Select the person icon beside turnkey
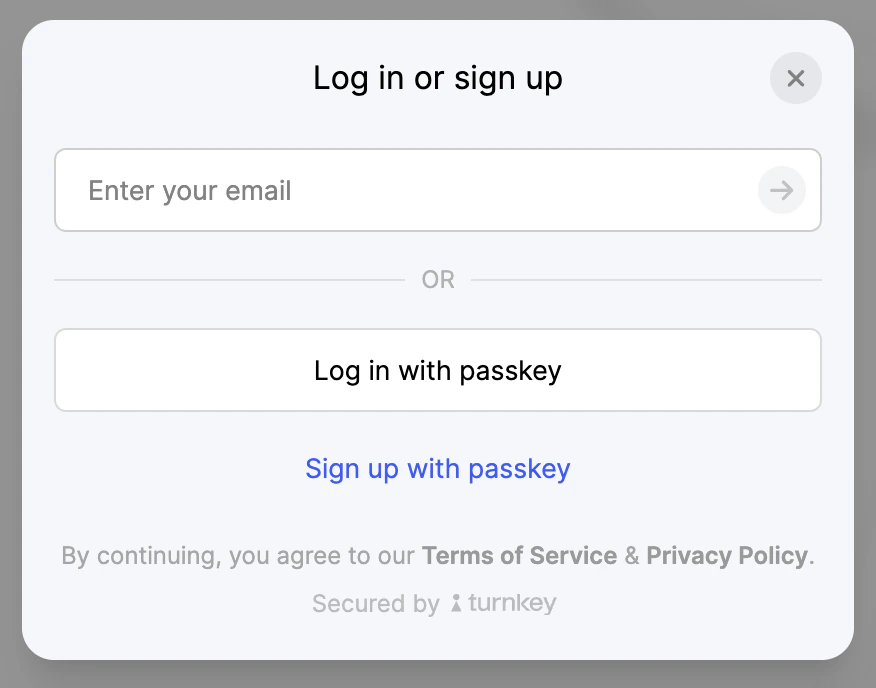Viewport: 876px width, 688px height. pyautogui.click(x=456, y=604)
